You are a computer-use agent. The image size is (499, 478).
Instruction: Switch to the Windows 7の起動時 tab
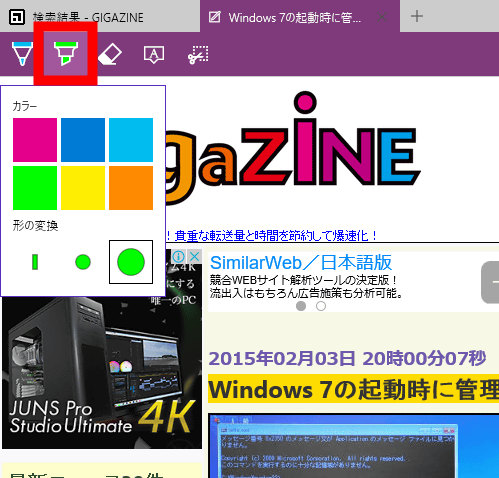click(300, 17)
